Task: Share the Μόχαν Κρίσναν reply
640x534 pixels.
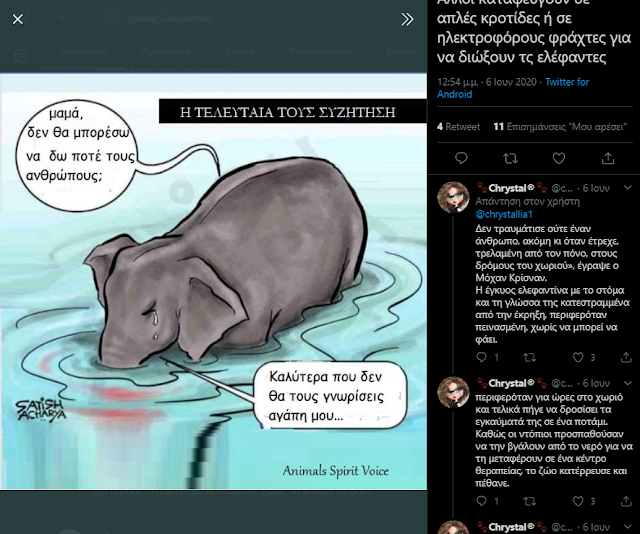Action: [626, 357]
